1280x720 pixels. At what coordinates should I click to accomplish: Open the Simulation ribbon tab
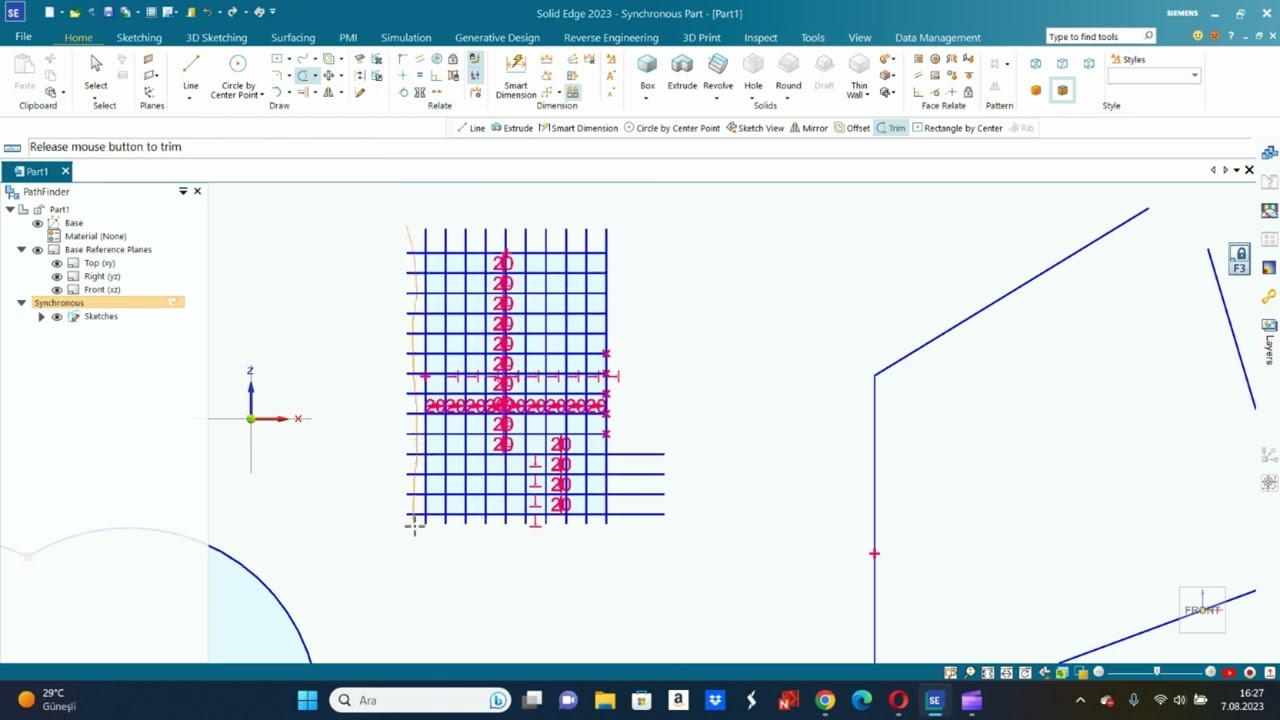[x=406, y=37]
